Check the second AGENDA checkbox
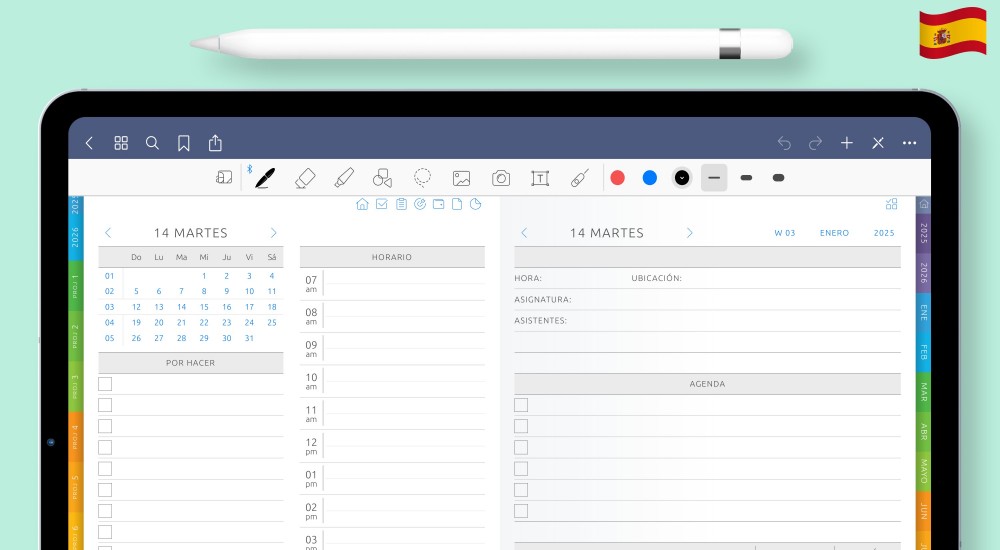 (x=521, y=426)
